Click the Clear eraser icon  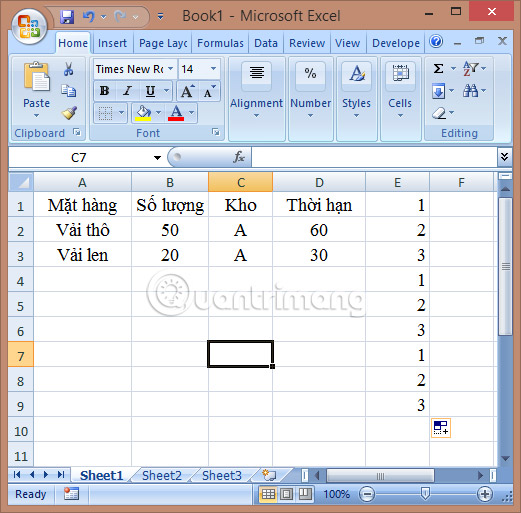tap(439, 113)
